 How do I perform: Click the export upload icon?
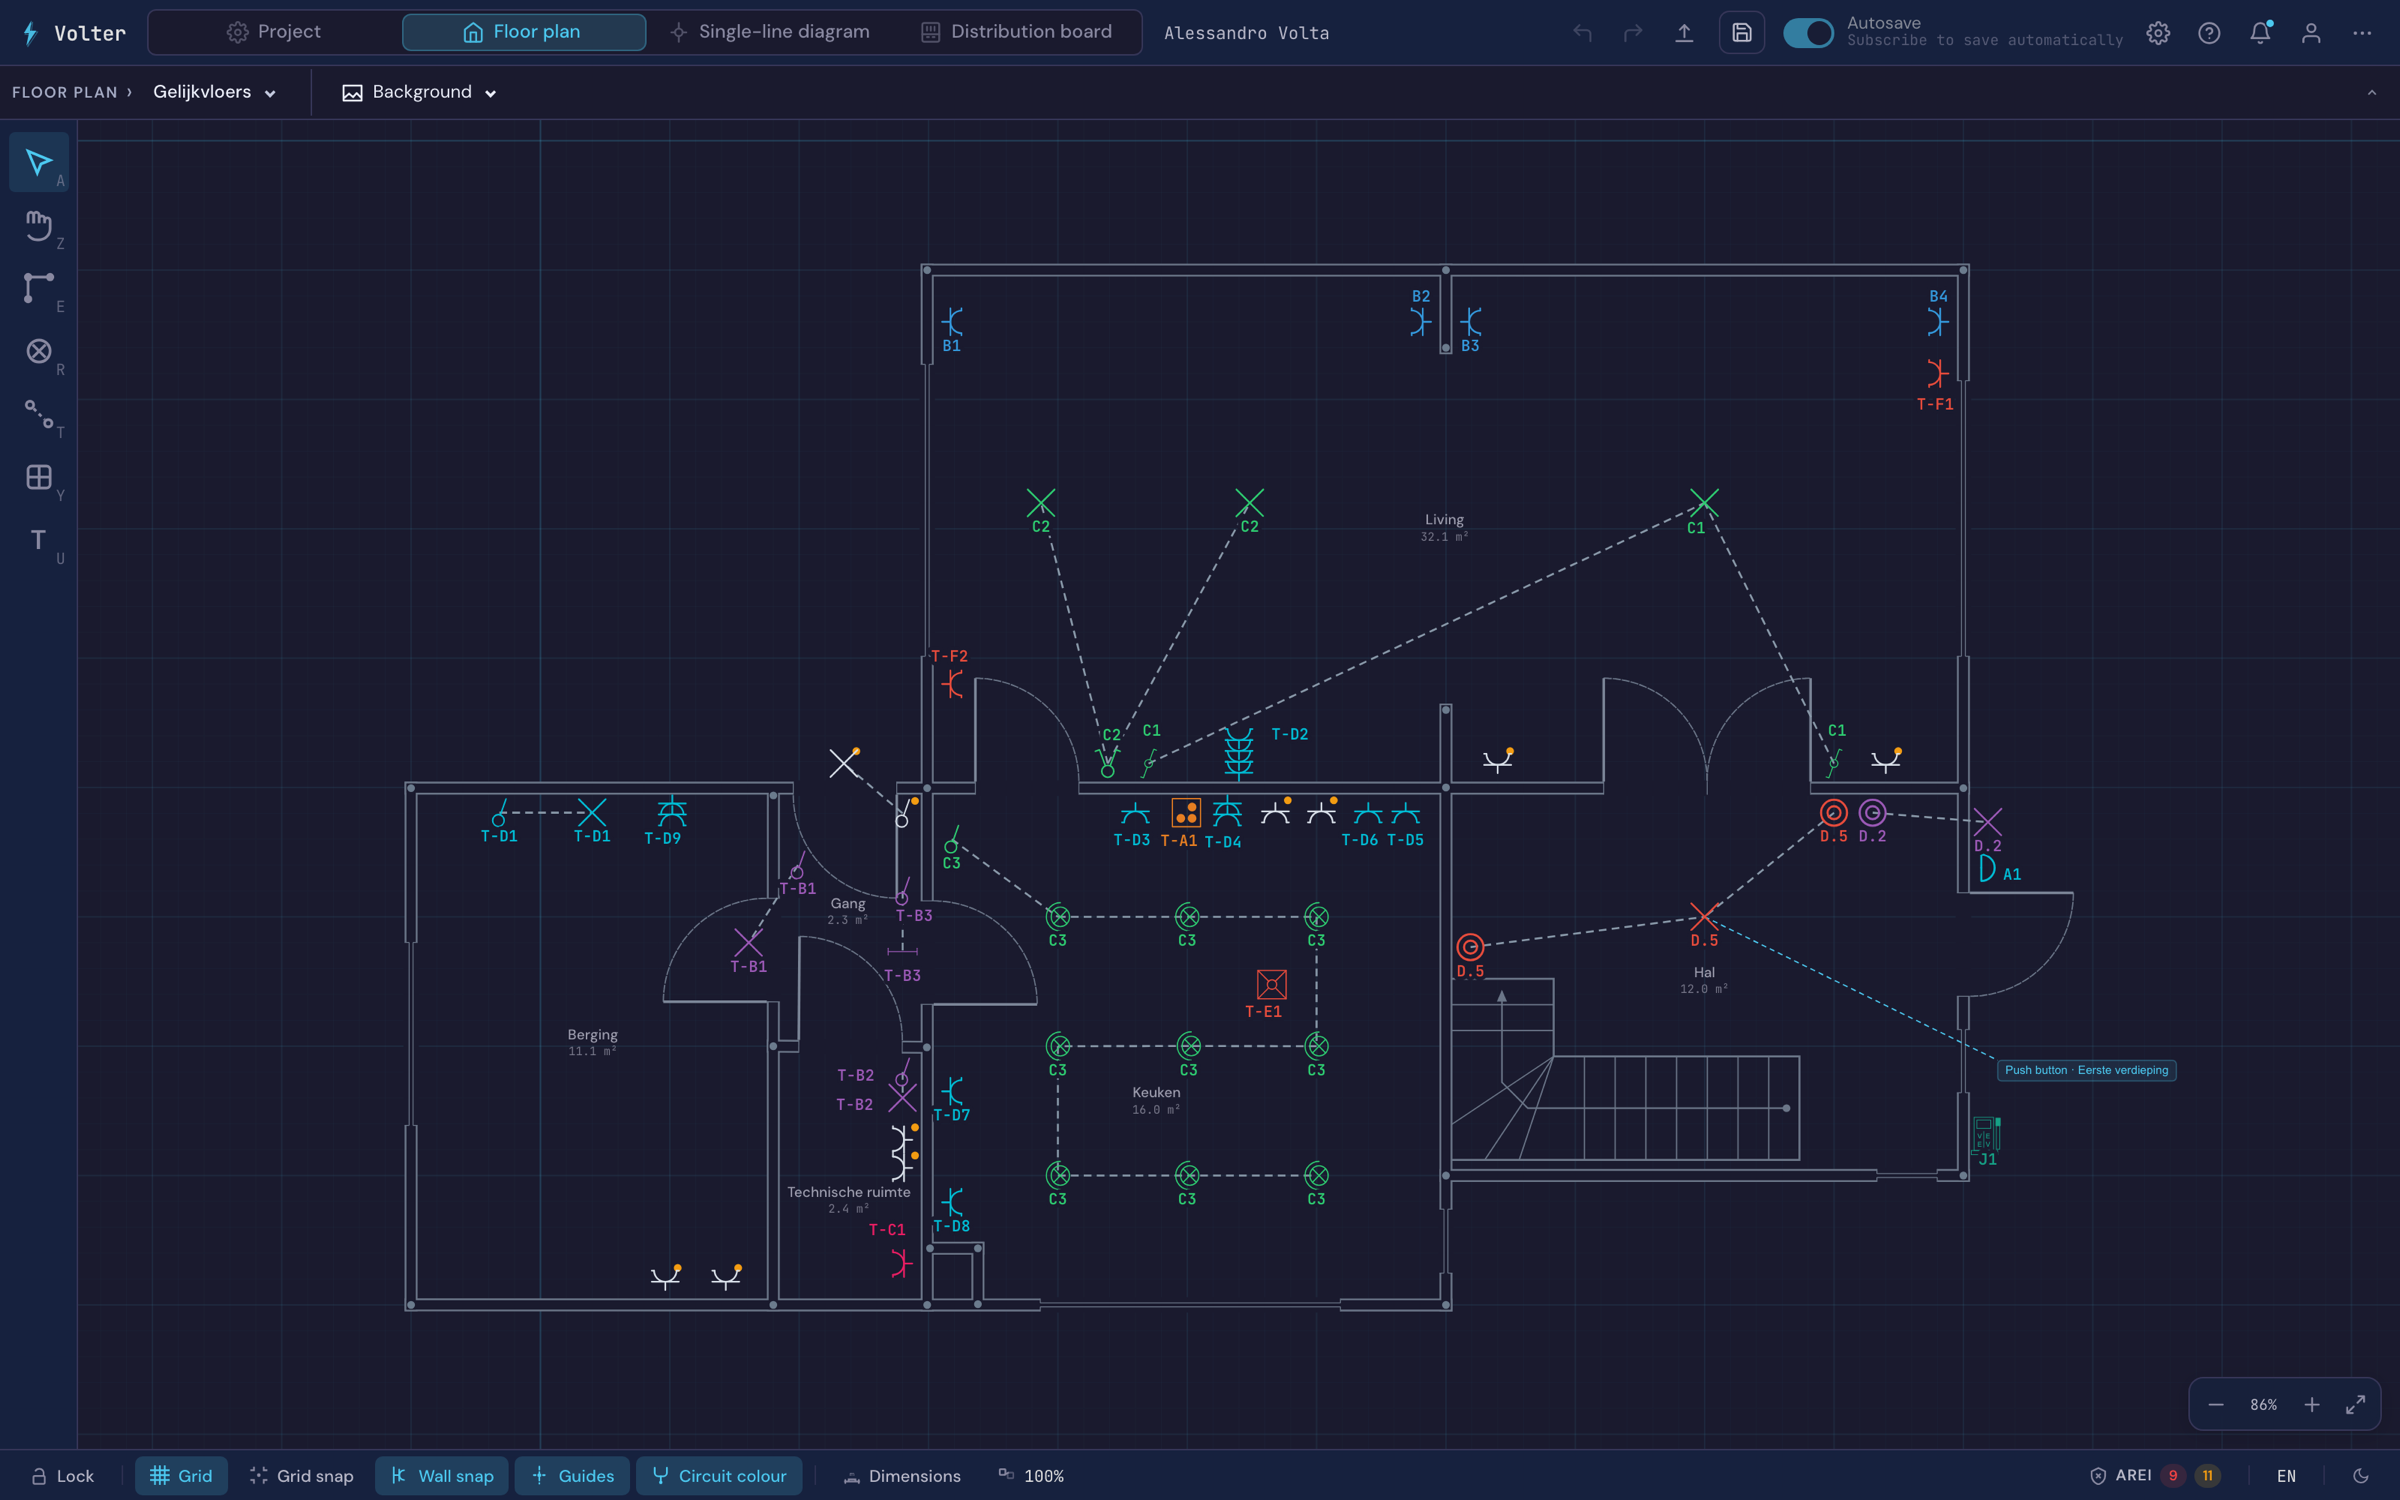(1684, 33)
